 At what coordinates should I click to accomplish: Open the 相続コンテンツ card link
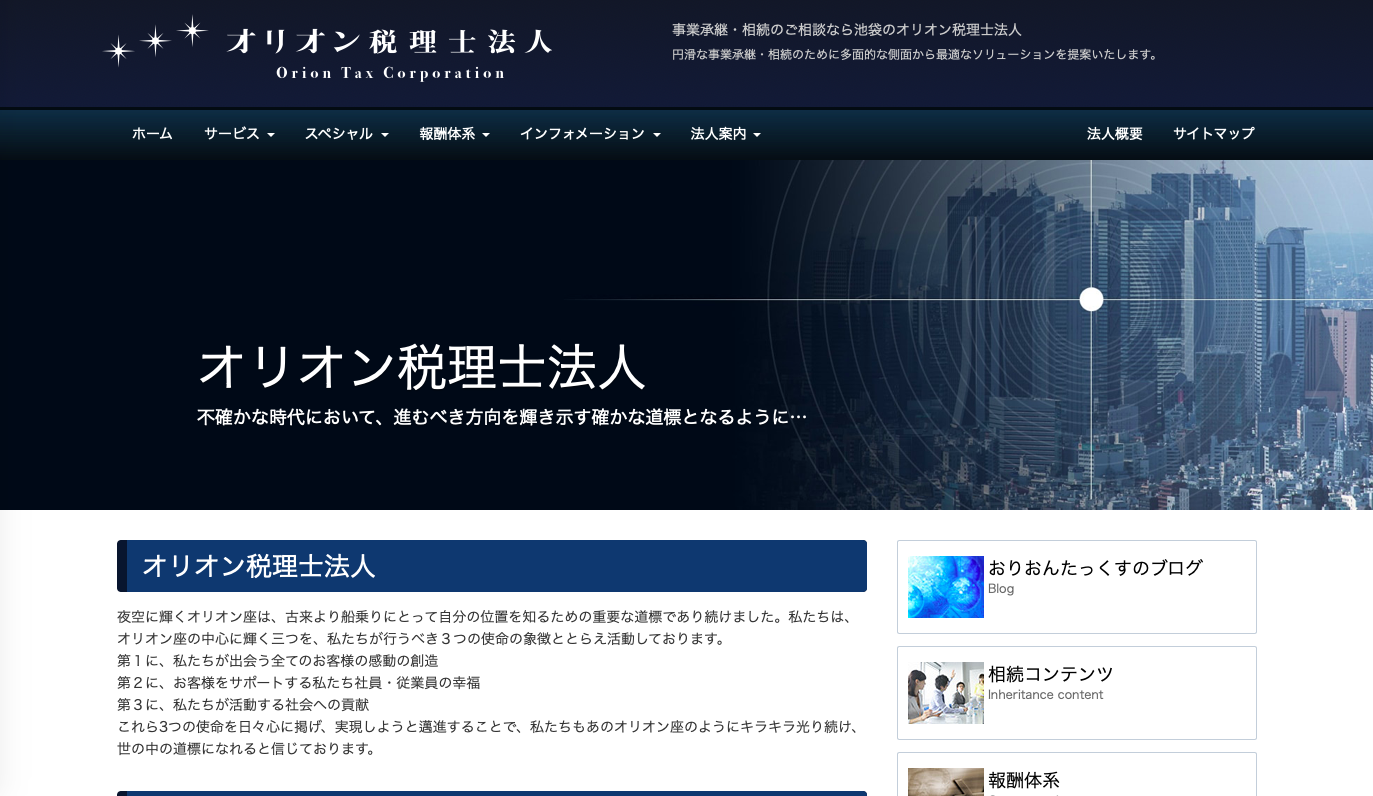[x=1077, y=693]
